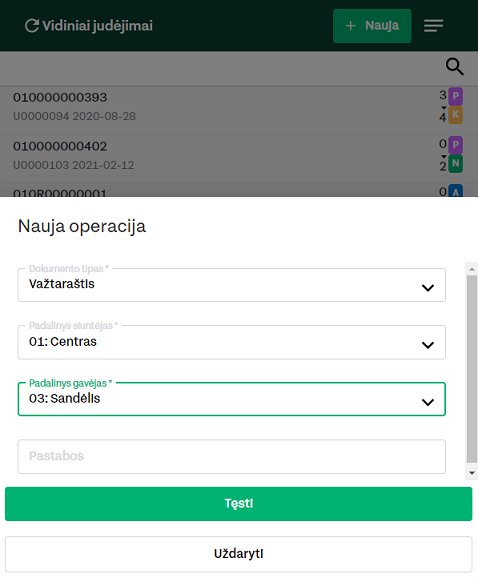478x578 pixels.
Task: Click the dialog scrollbar thumb
Action: (x=472, y=369)
